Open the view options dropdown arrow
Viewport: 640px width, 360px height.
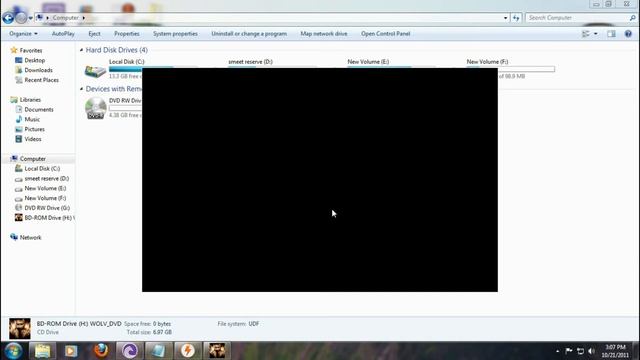pos(596,34)
